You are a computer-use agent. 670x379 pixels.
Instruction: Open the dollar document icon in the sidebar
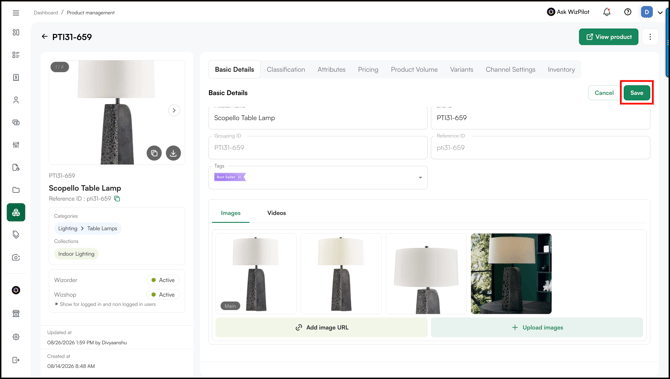(x=16, y=77)
